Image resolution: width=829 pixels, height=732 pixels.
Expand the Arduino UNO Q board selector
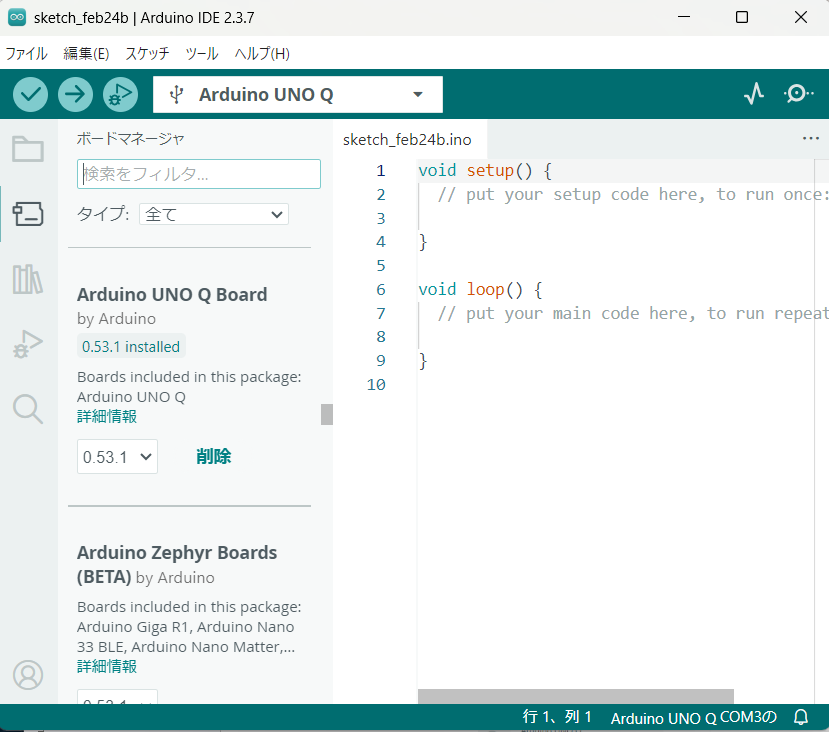tap(298, 95)
